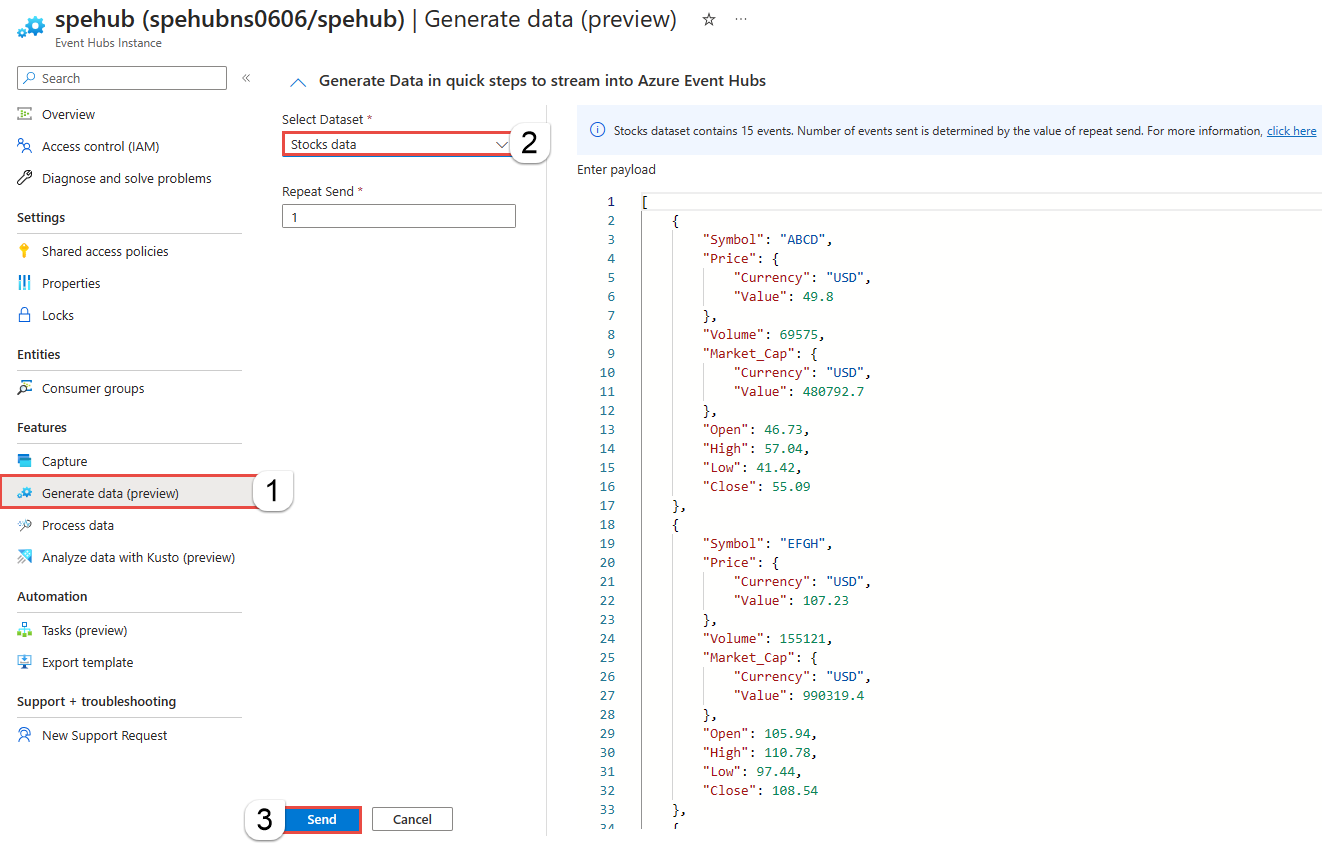Viewport: 1322px width, 854px height.
Task: Click the Send button
Action: tap(322, 819)
